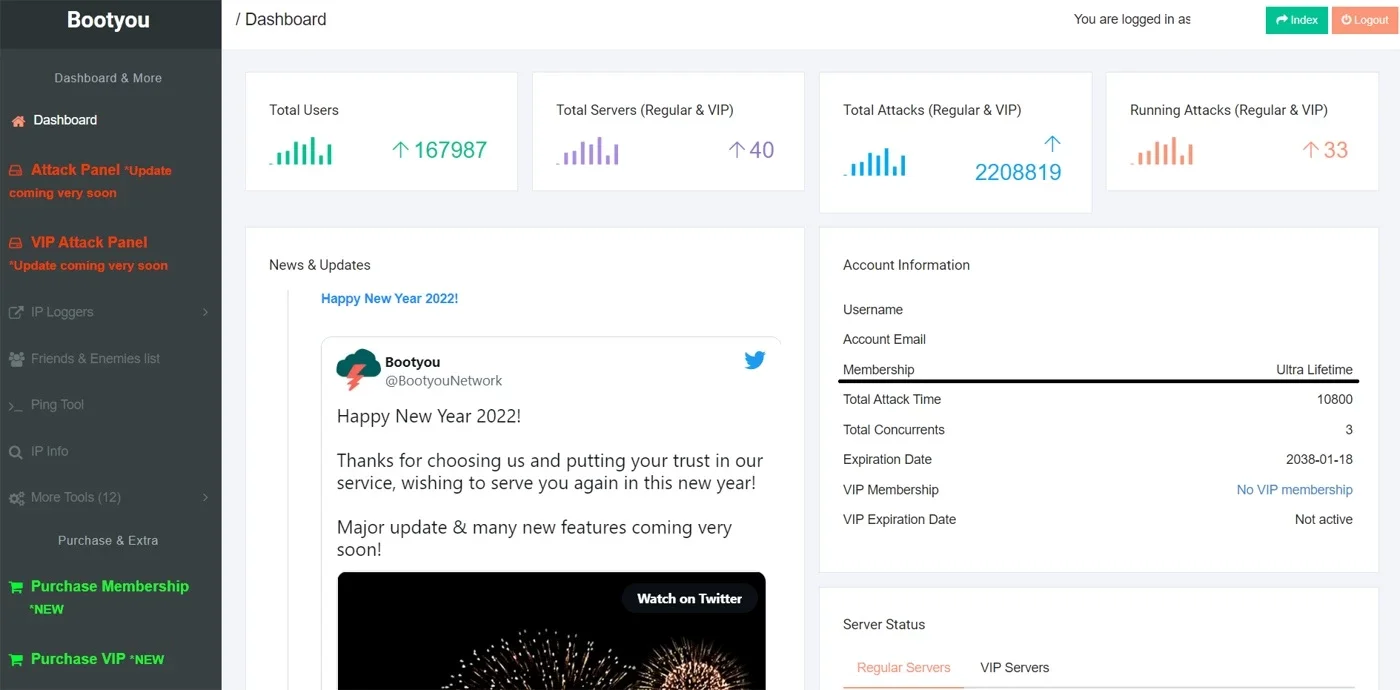Image resolution: width=1400 pixels, height=690 pixels.
Task: Click Watch on Twitter on the video
Action: point(689,599)
